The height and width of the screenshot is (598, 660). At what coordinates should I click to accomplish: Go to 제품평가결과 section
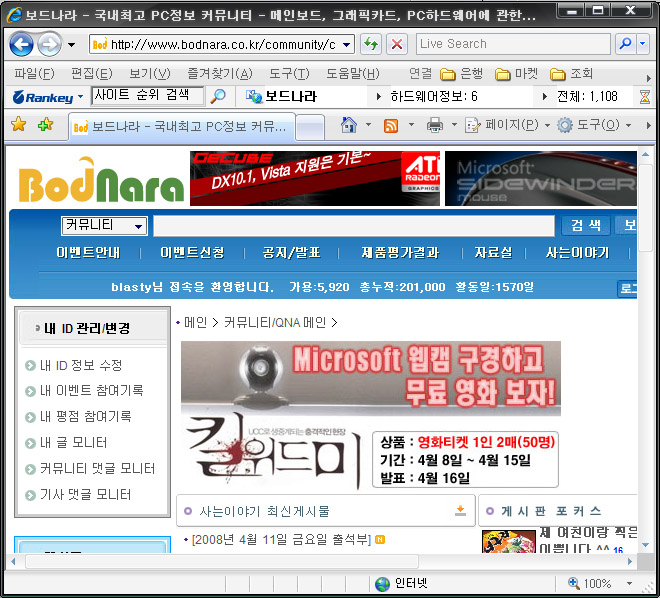[400, 252]
